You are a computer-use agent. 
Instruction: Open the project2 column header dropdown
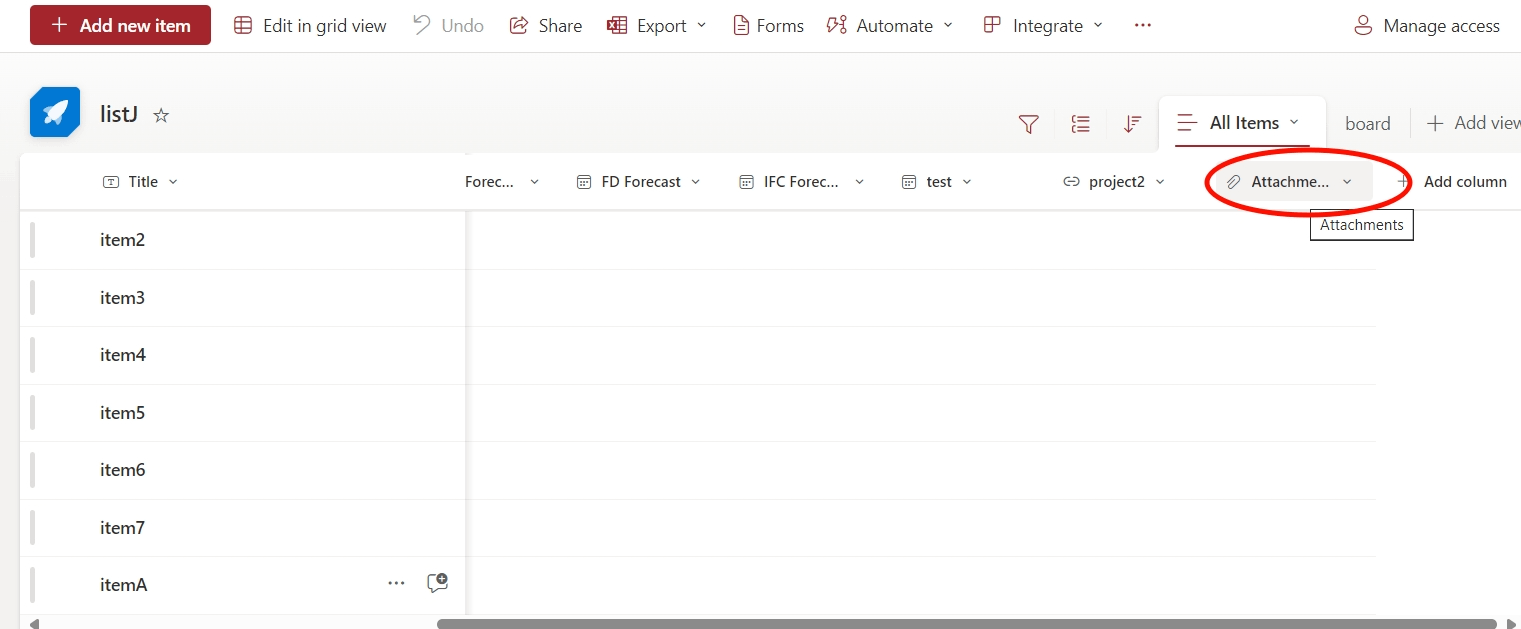click(x=1160, y=182)
